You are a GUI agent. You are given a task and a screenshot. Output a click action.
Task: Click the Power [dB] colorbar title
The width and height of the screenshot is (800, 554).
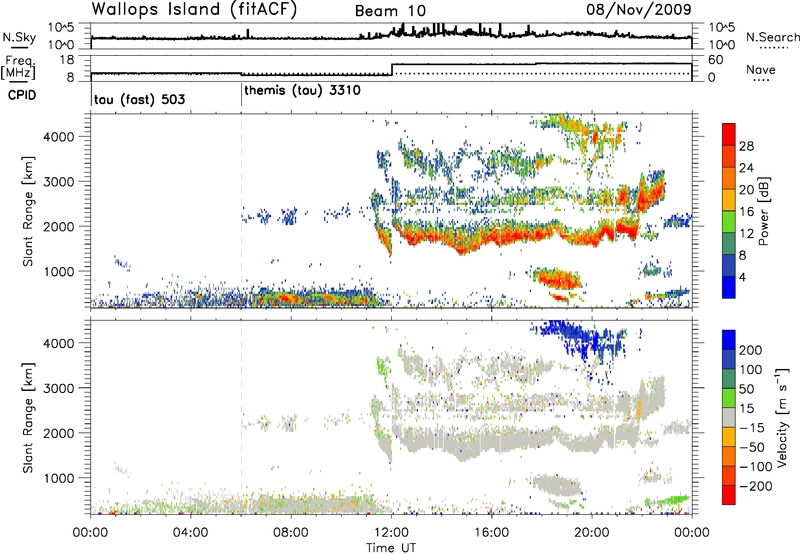coord(764,211)
